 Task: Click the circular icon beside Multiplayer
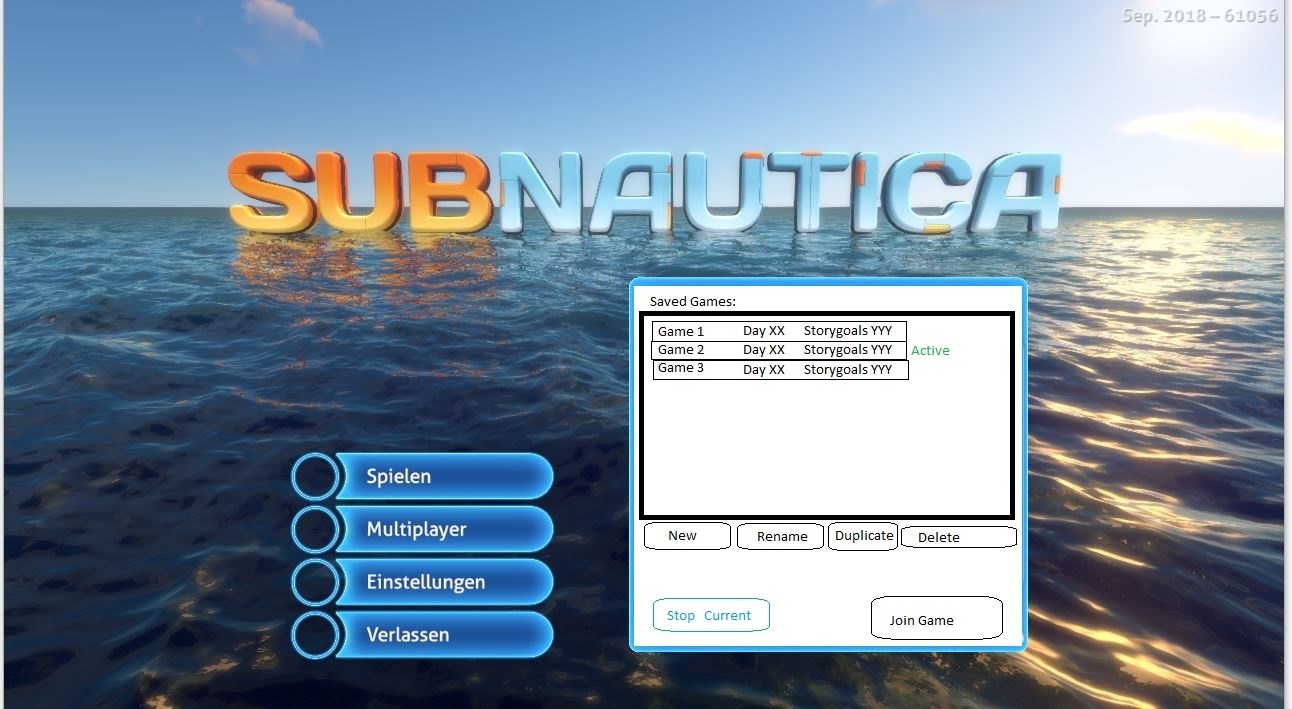coord(316,529)
